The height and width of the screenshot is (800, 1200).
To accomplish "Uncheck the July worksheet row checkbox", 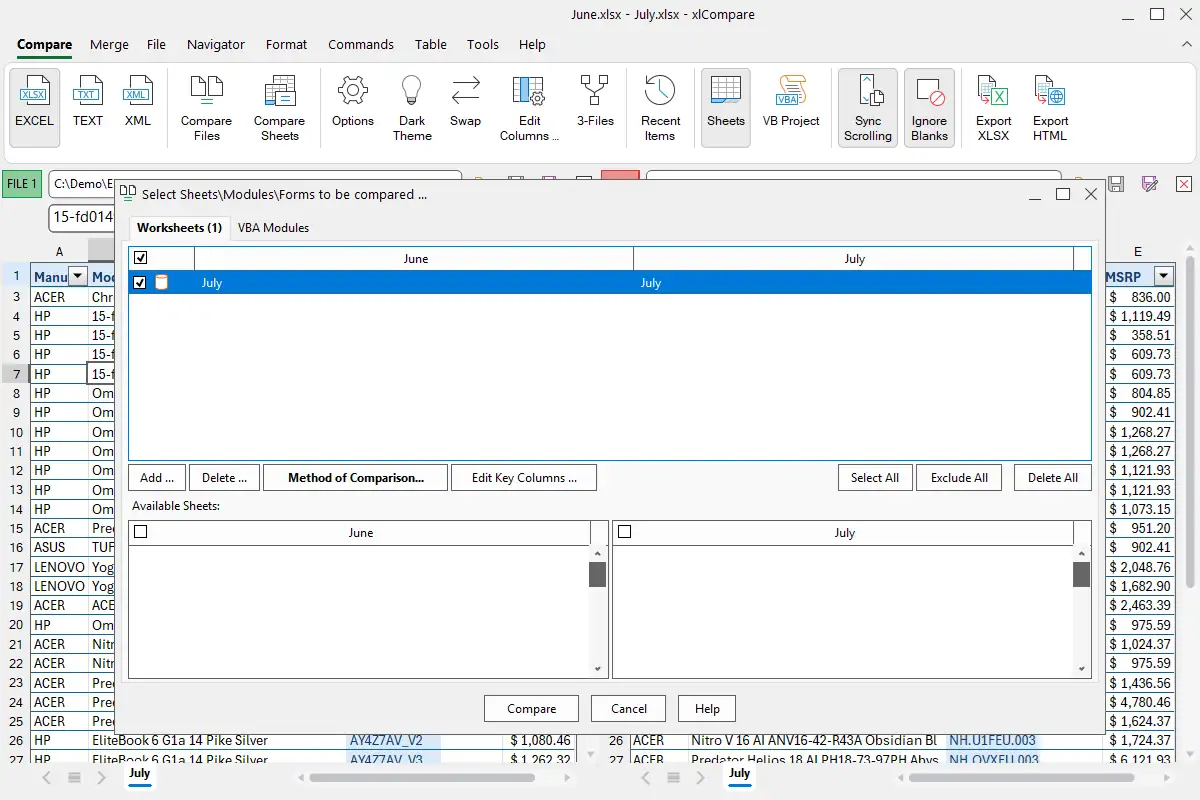I will 140,283.
